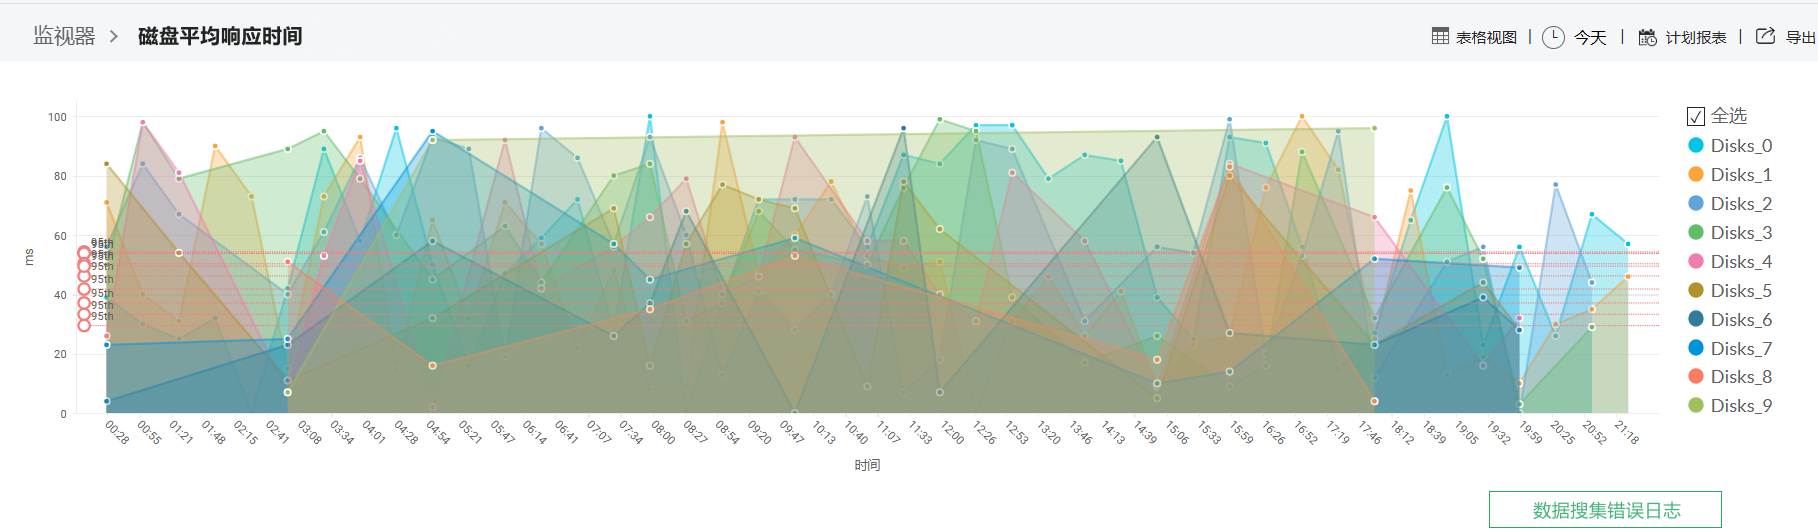Click the Disks_0 cyan legend dot
Image resolution: width=1818 pixels, height=530 pixels.
point(1696,146)
